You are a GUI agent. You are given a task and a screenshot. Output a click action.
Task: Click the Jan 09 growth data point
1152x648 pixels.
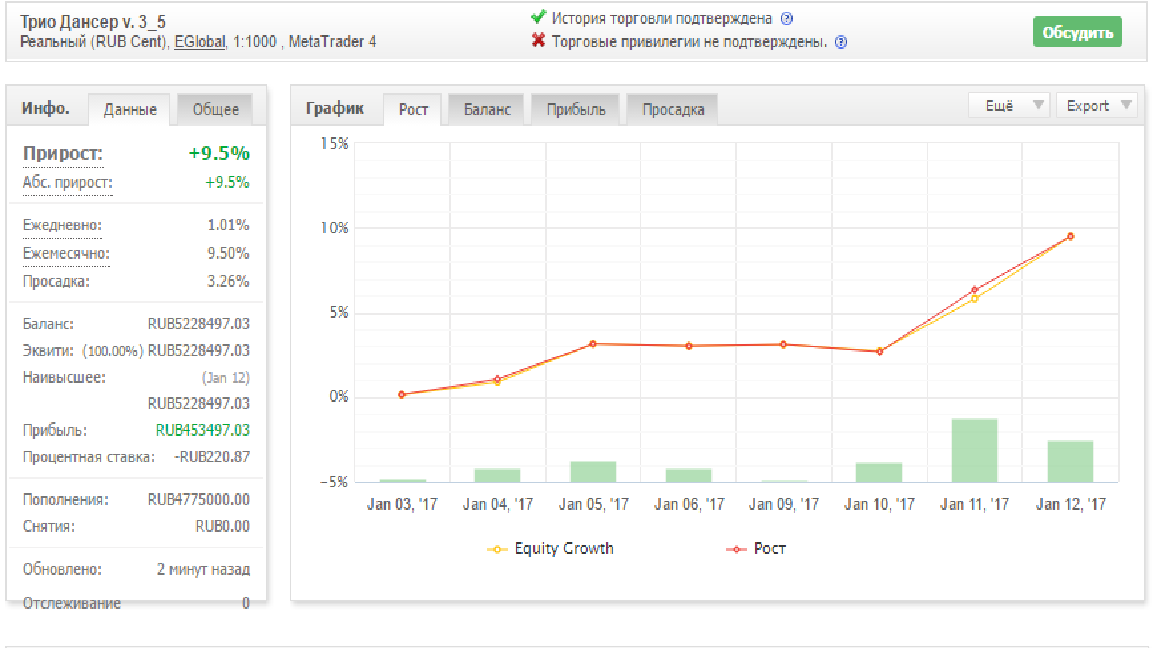[783, 344]
